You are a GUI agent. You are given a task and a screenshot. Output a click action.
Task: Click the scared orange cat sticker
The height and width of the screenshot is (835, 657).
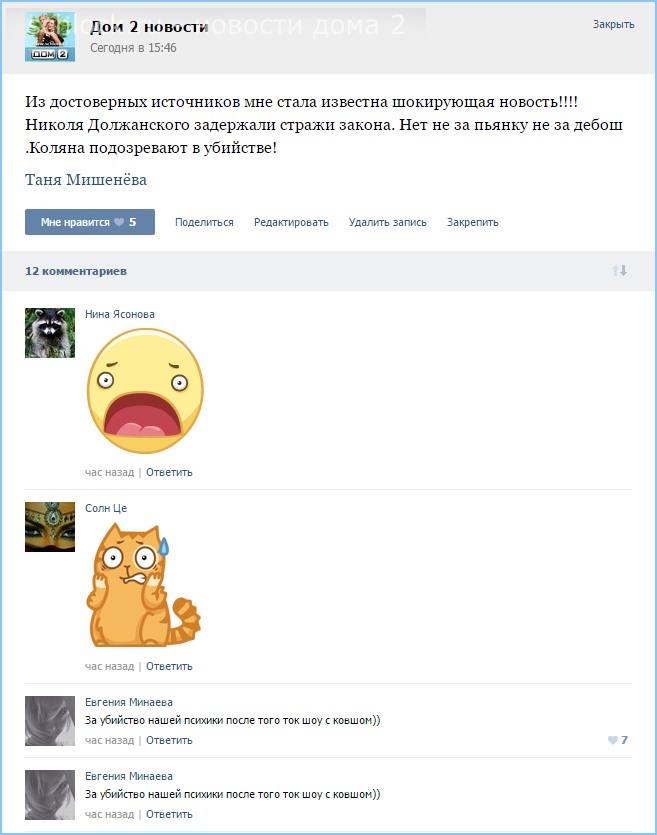(x=143, y=585)
